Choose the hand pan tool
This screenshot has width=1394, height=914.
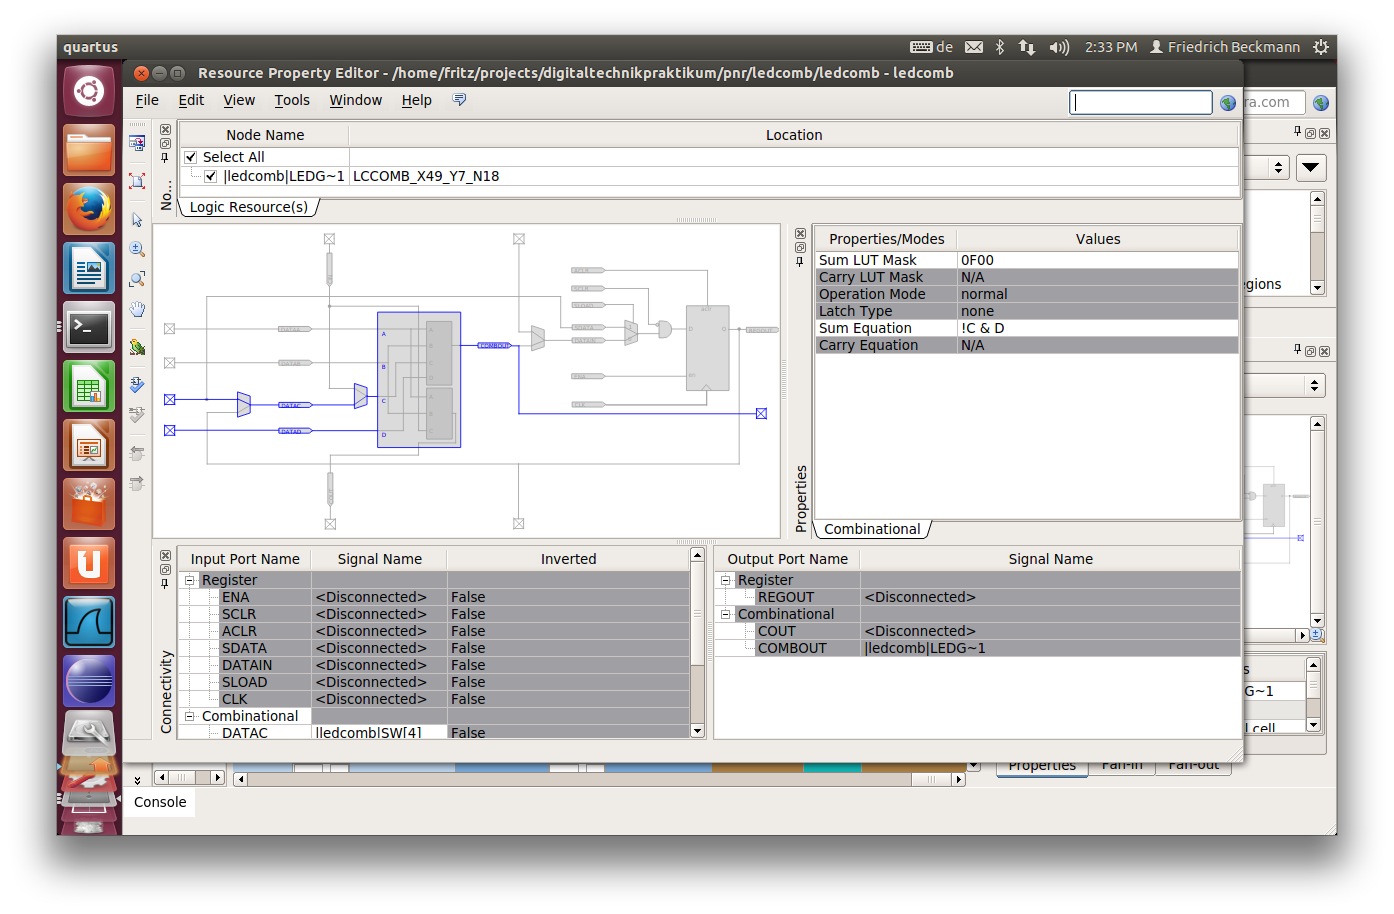point(137,309)
